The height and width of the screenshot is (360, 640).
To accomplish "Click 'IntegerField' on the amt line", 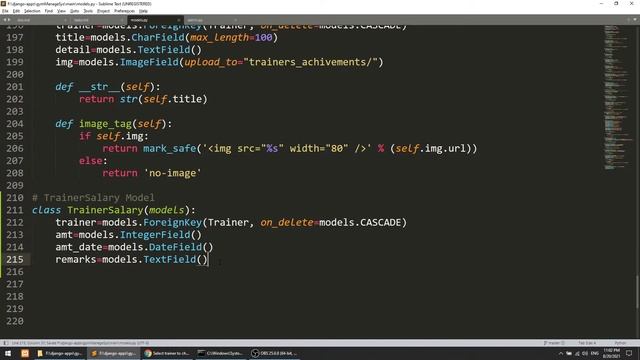I will pyautogui.click(x=155, y=235).
